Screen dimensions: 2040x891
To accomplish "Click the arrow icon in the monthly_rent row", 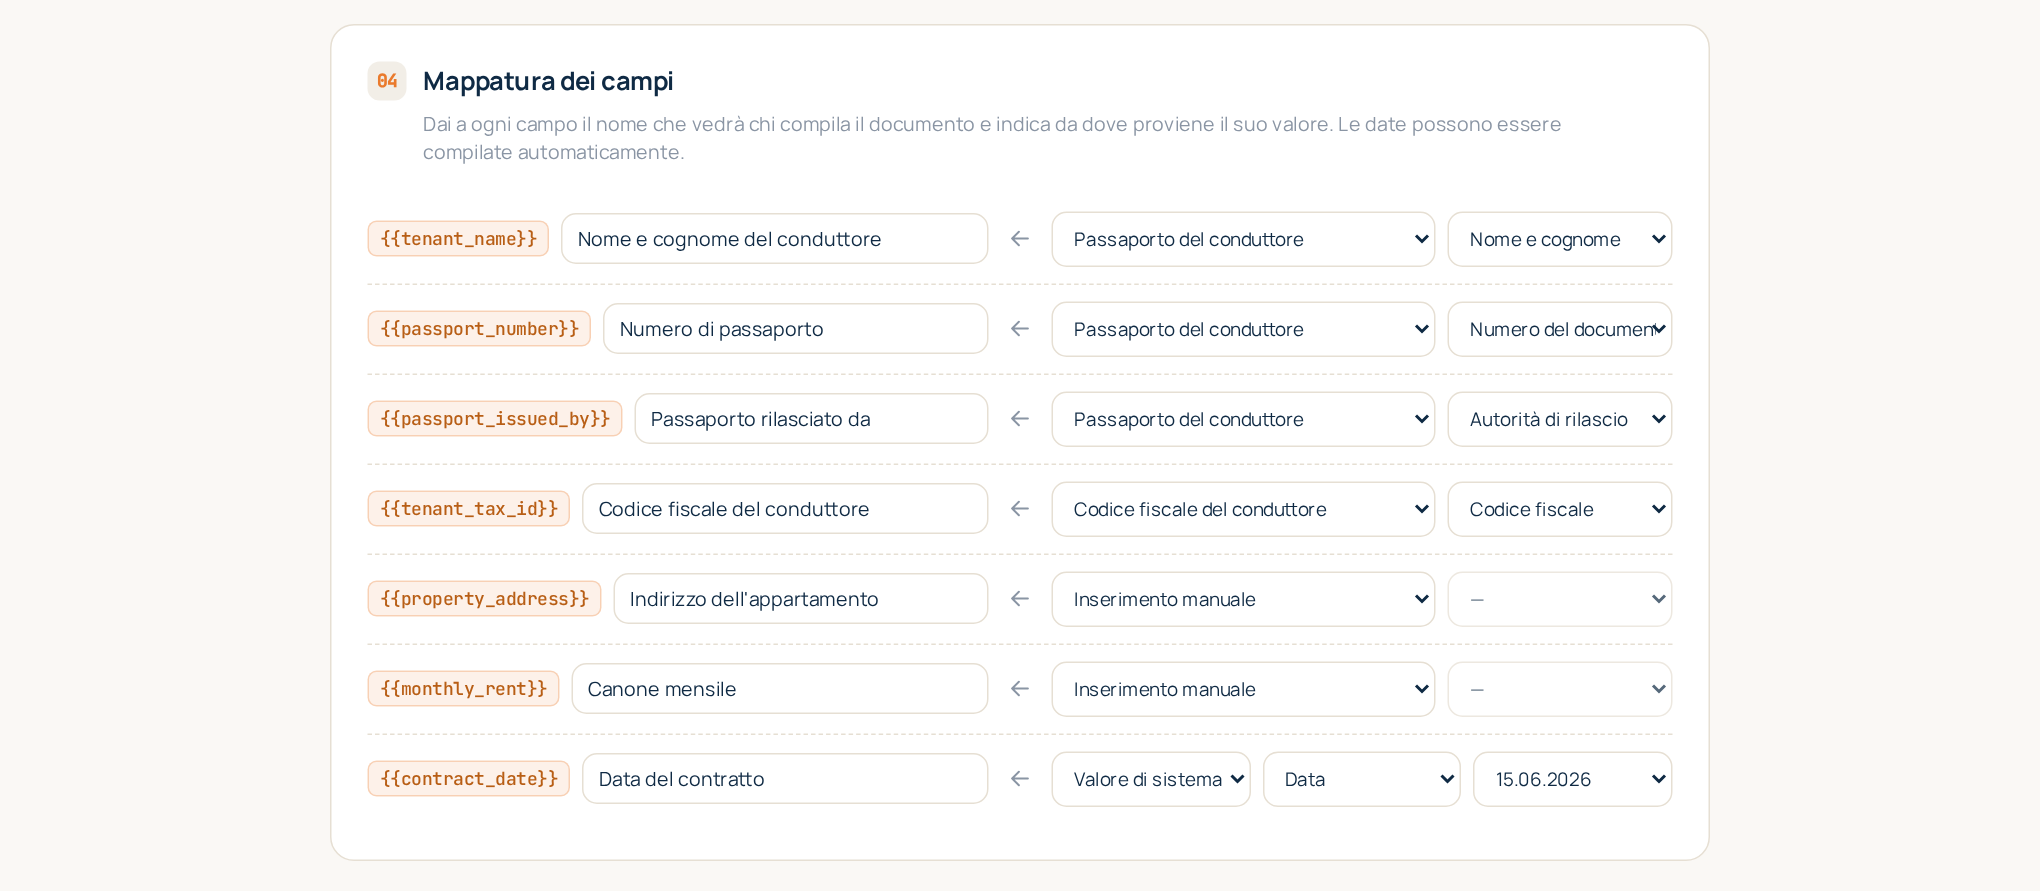I will click(x=1020, y=689).
